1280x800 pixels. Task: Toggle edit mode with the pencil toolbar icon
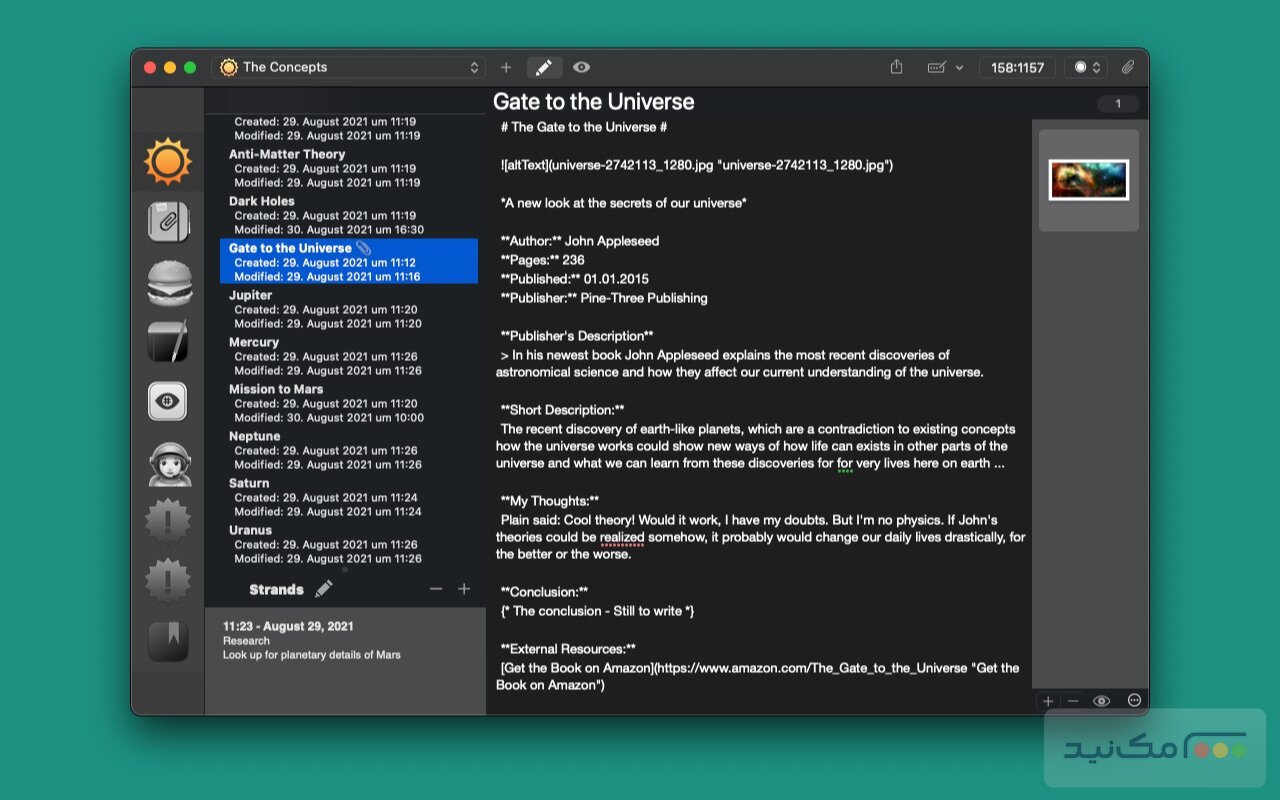[x=544, y=67]
